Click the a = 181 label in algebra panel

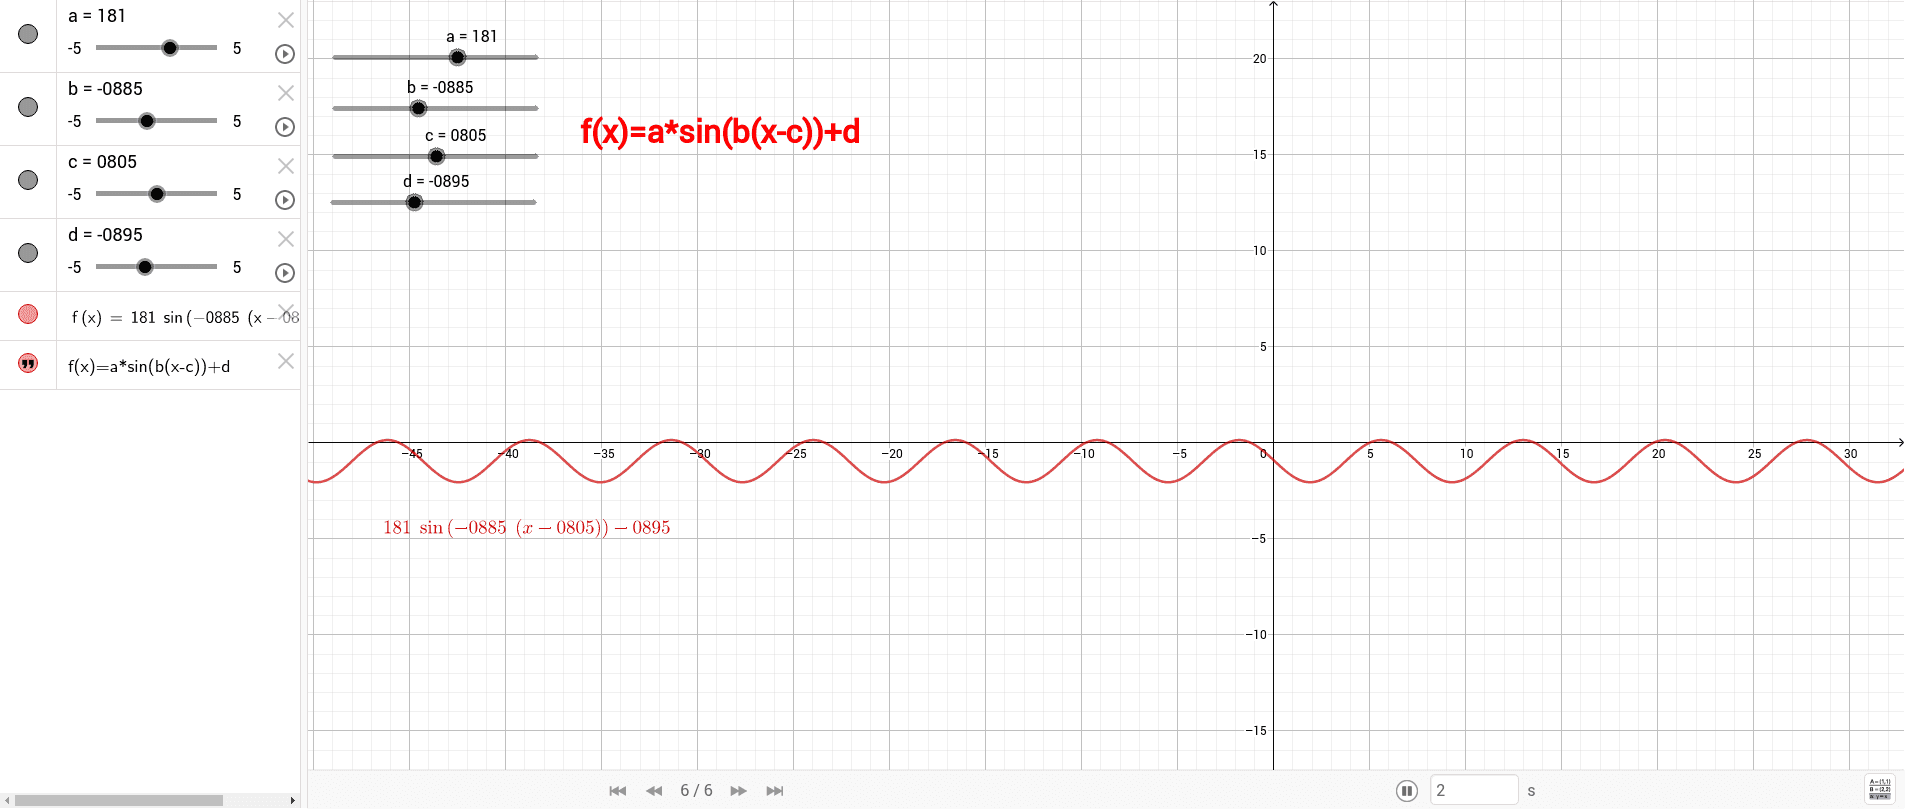tap(97, 16)
